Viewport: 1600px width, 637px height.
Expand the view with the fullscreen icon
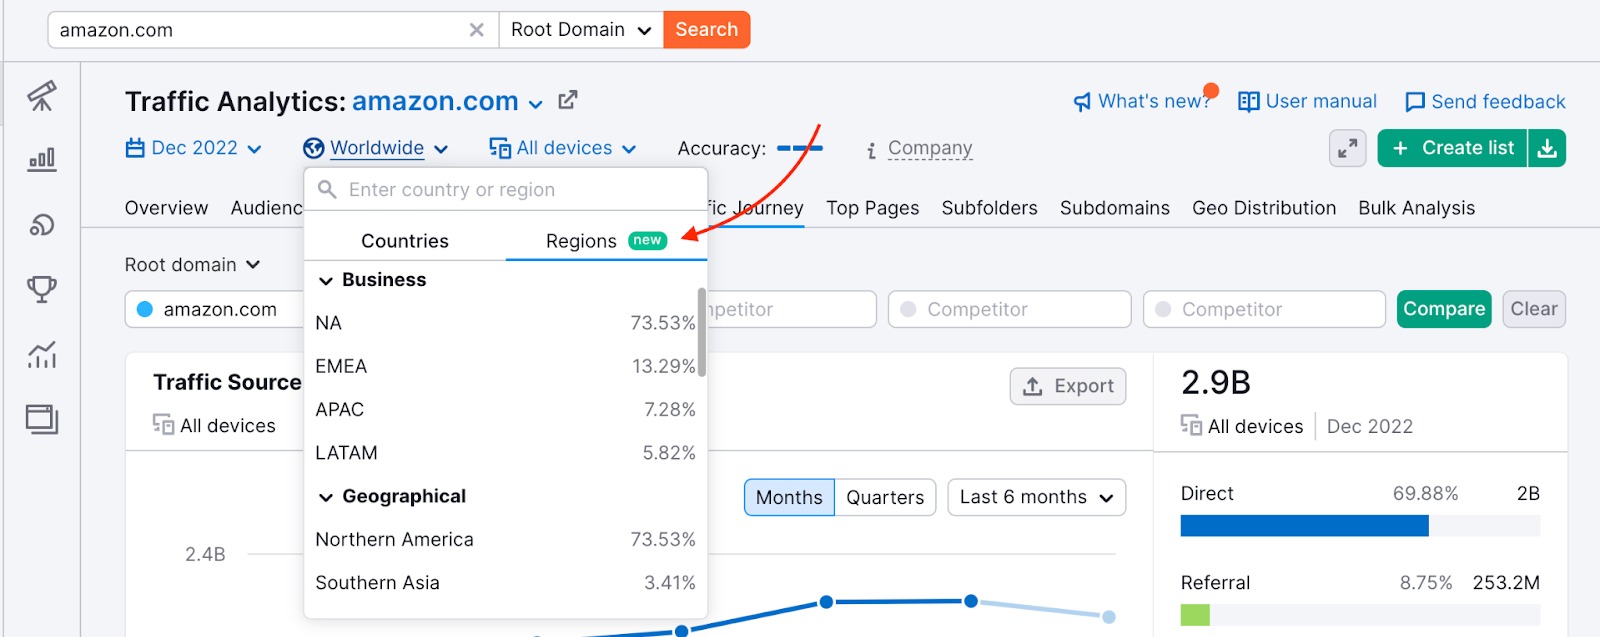[x=1348, y=149]
